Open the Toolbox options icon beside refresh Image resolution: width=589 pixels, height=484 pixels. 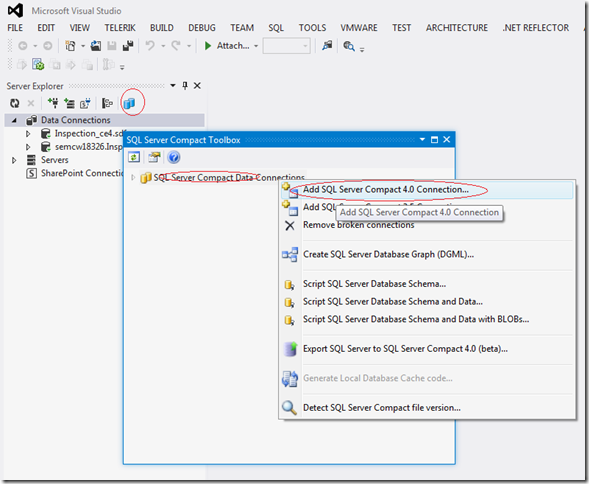coord(154,157)
